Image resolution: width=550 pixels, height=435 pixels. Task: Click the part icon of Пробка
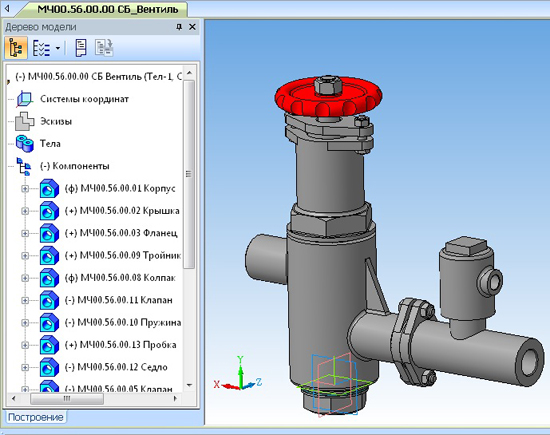(x=49, y=345)
